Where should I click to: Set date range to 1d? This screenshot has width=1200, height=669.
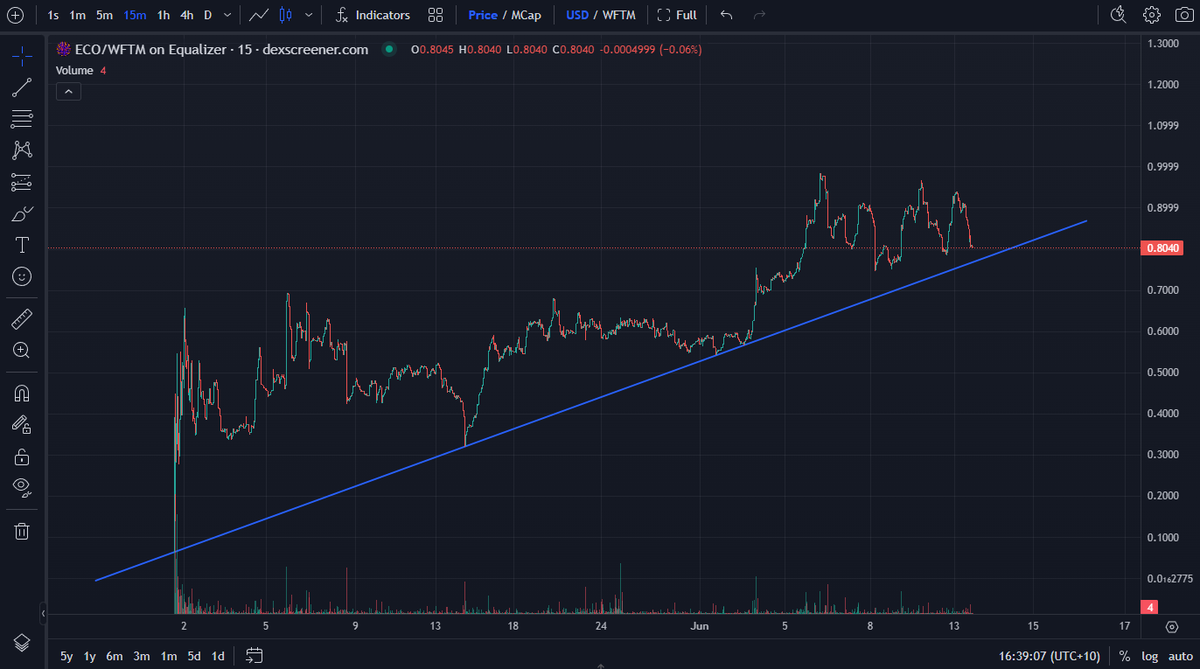(x=218, y=656)
